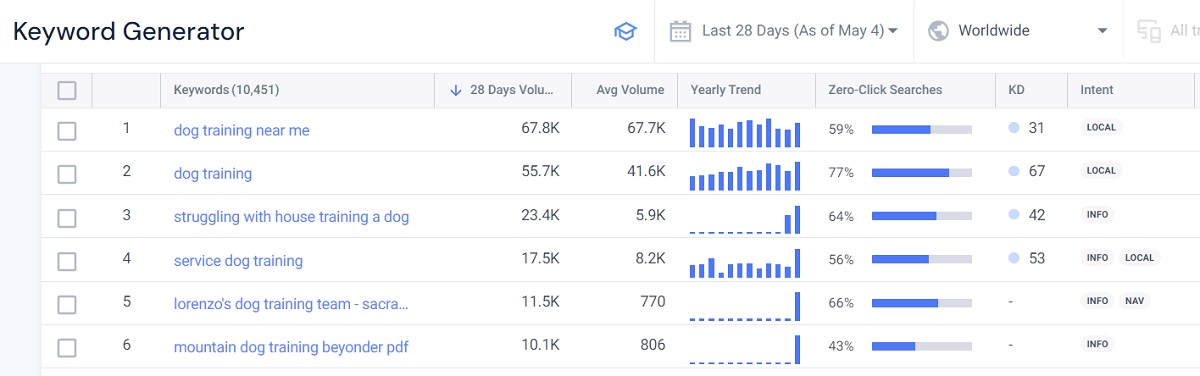This screenshot has height=376, width=1200.
Task: Click the Keyword Generator page title
Action: pos(129,32)
